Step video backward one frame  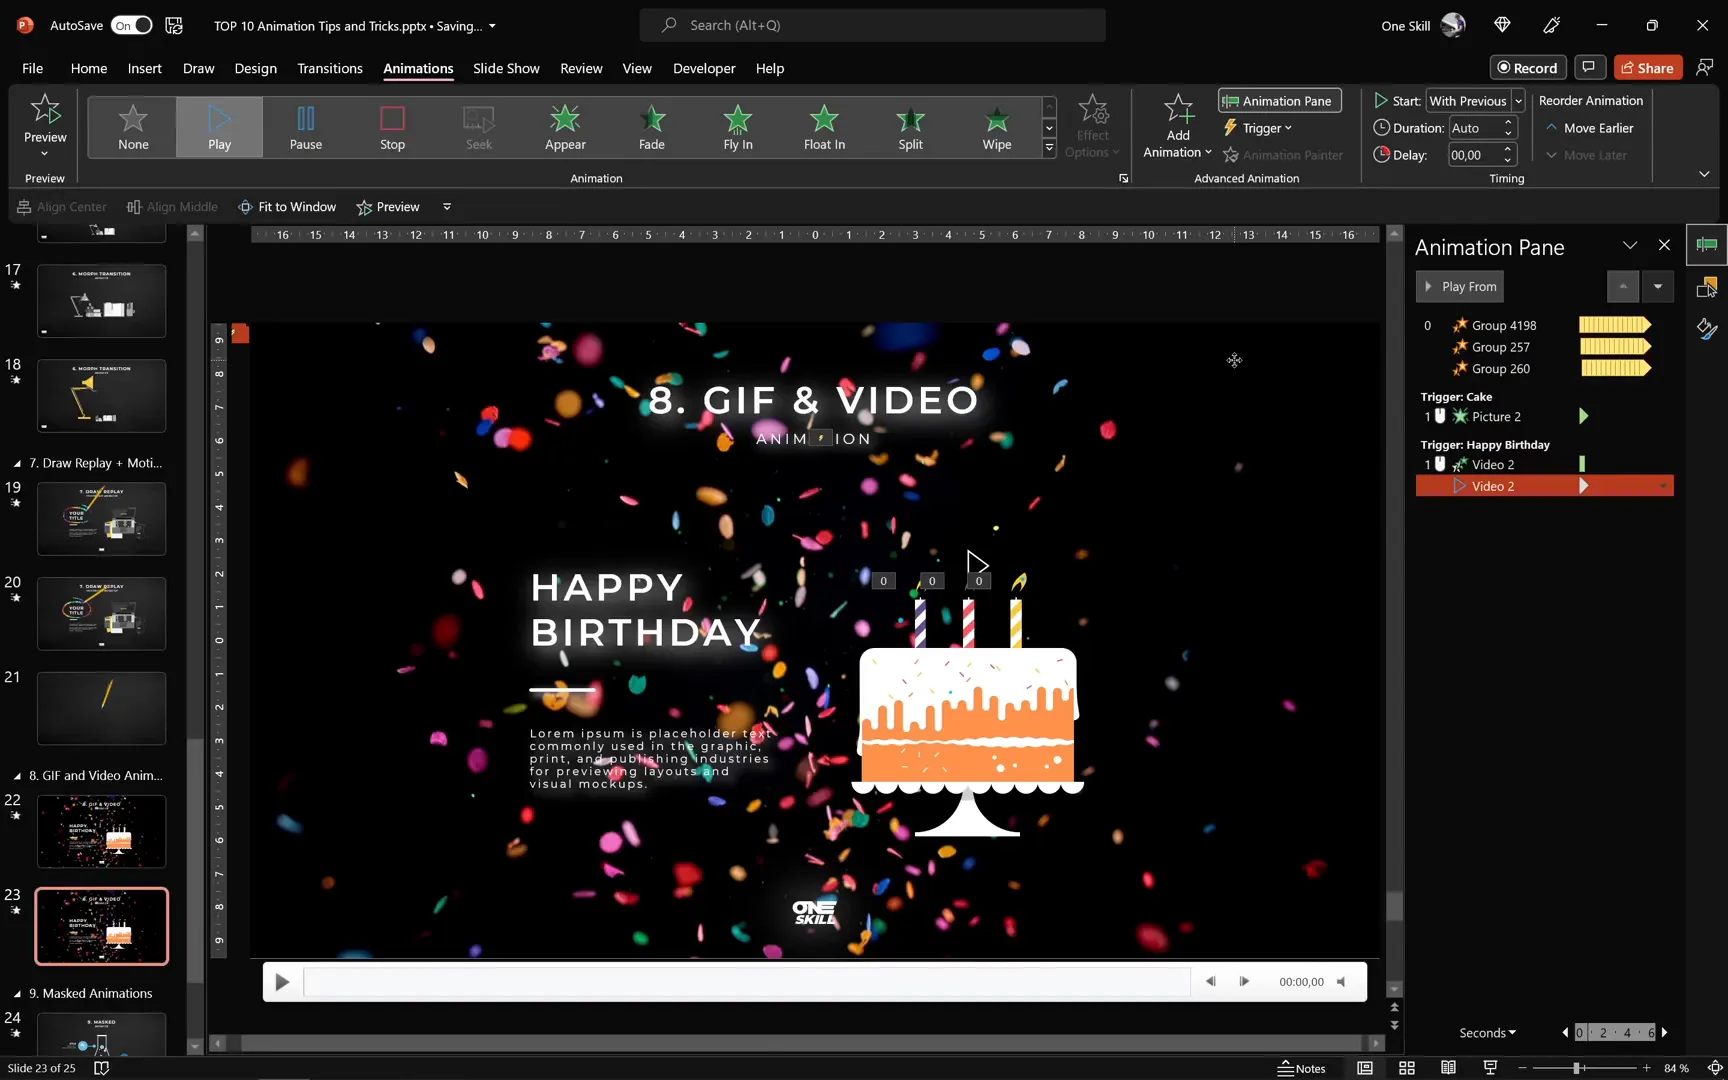(x=1211, y=982)
